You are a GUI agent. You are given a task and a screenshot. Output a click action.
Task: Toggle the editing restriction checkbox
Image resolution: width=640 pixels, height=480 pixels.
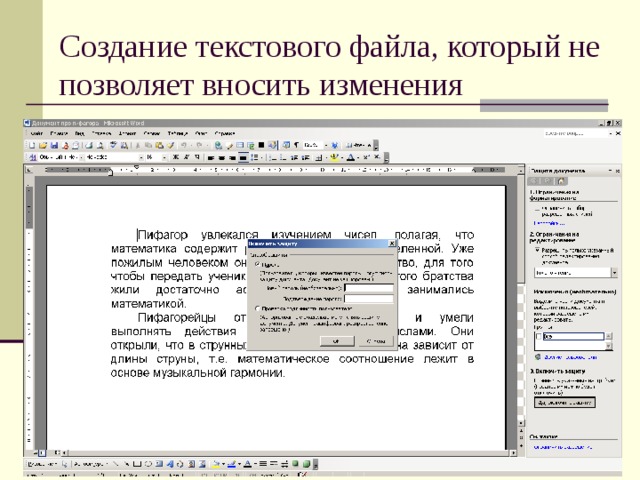537,250
